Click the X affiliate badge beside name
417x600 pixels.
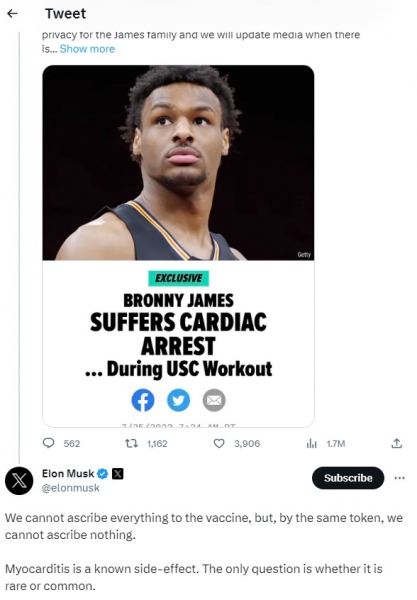point(118,474)
